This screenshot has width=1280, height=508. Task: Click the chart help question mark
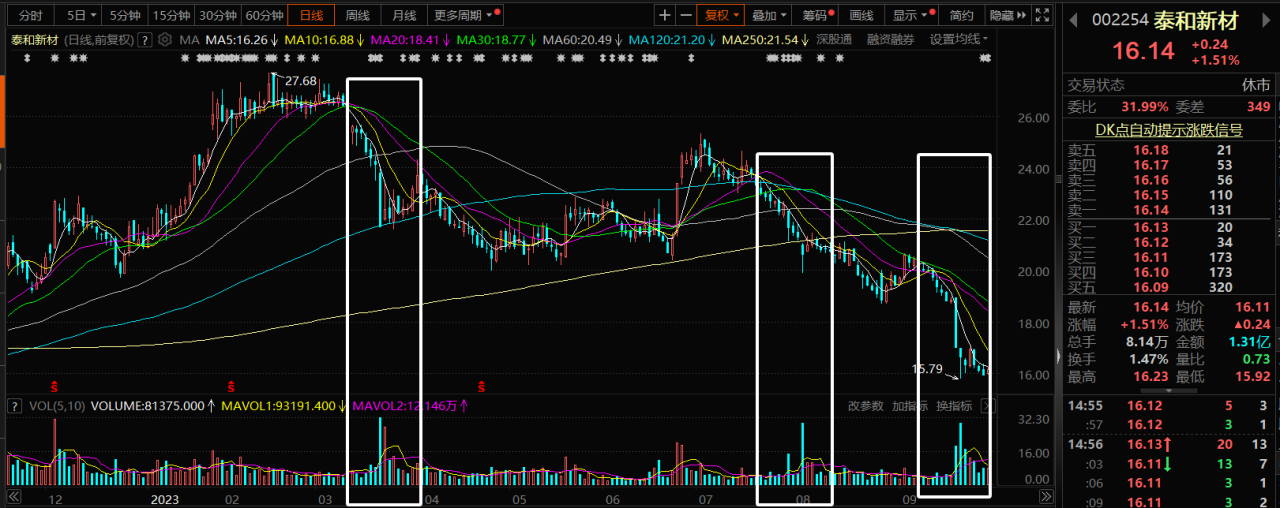pyautogui.click(x=145, y=39)
